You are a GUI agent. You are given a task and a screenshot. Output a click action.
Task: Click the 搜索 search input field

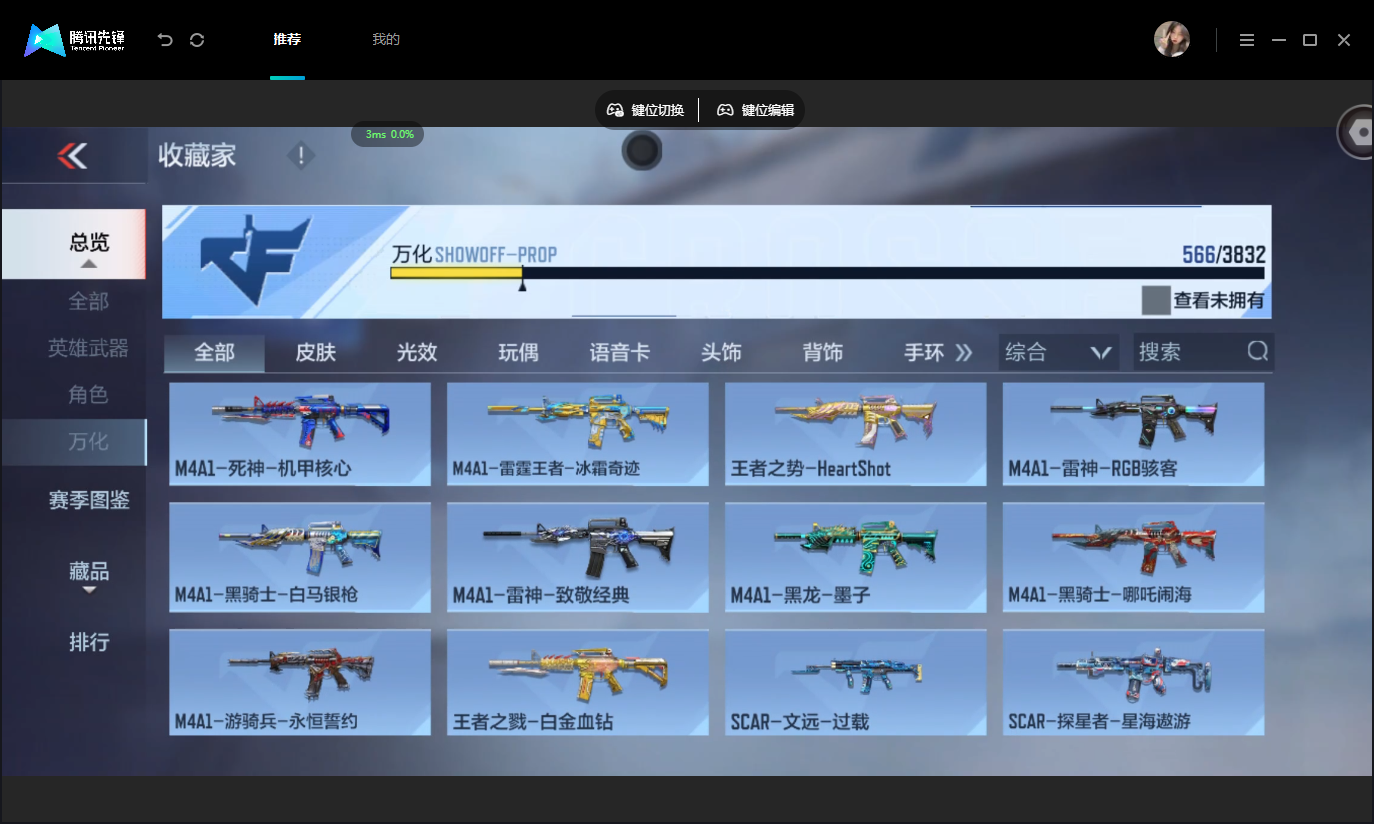pos(1204,352)
